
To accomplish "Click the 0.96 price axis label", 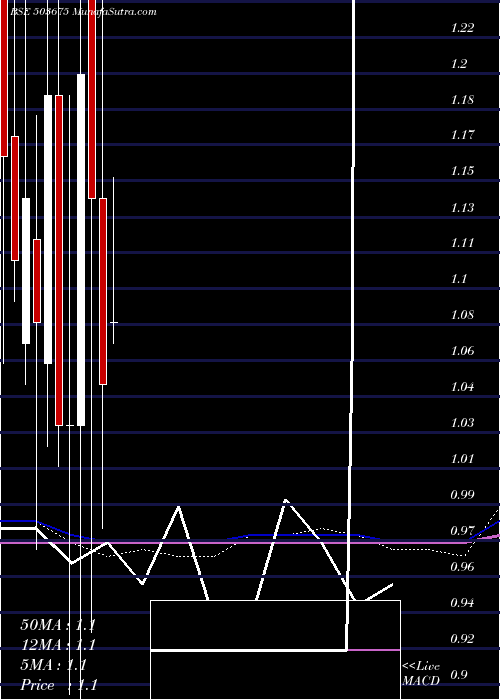I will (462, 567).
